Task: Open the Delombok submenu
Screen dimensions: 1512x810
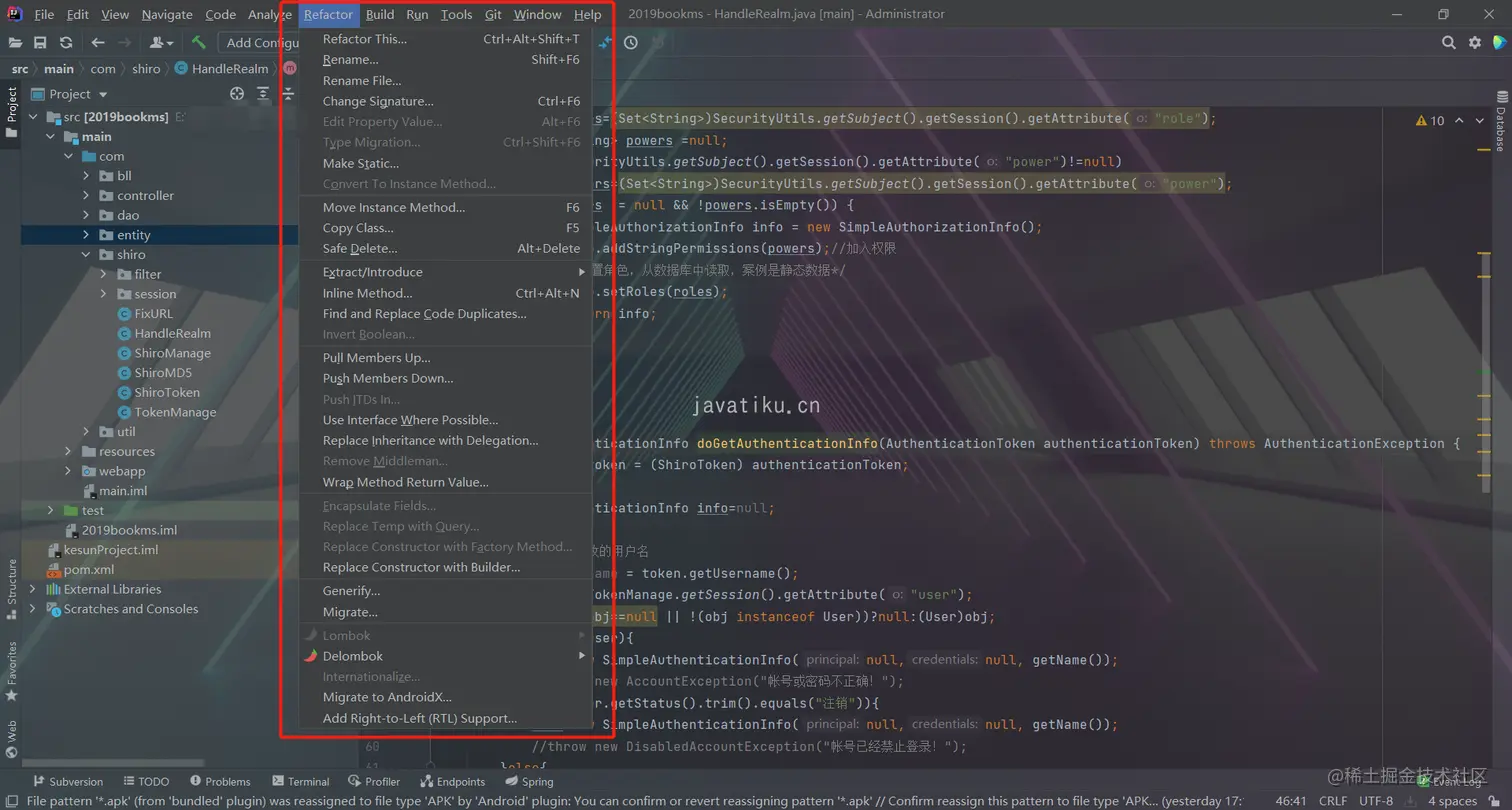Action: 446,656
